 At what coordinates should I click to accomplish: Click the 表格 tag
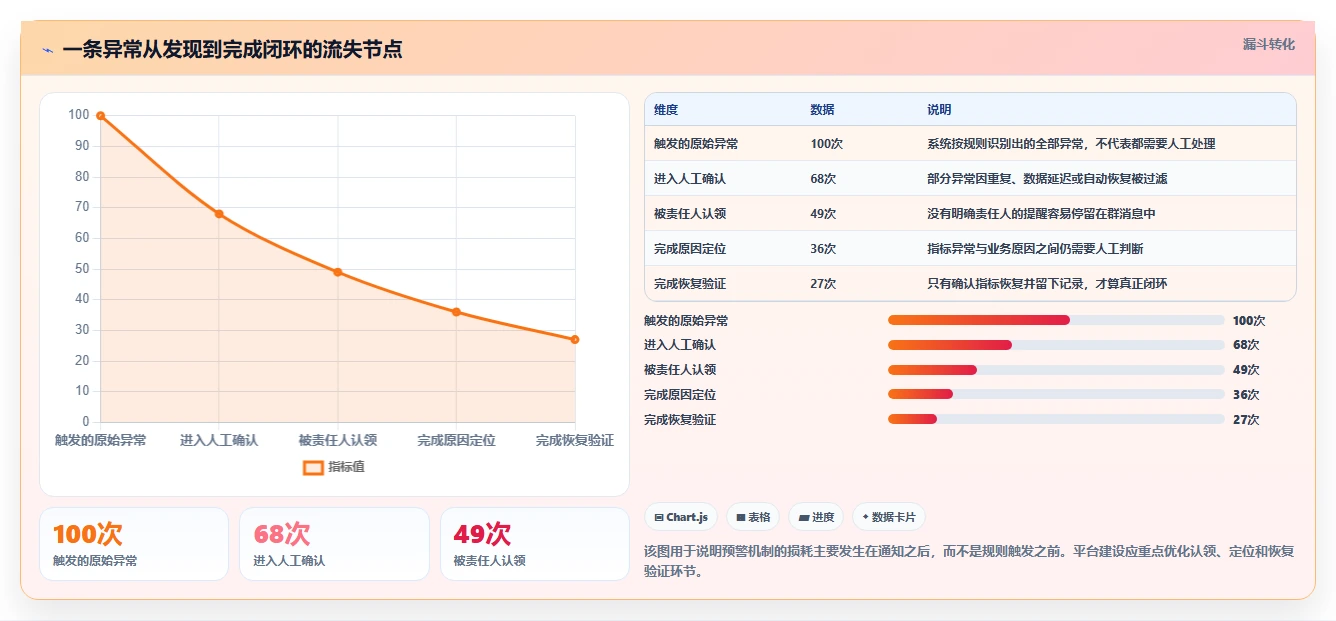pyautogui.click(x=753, y=517)
